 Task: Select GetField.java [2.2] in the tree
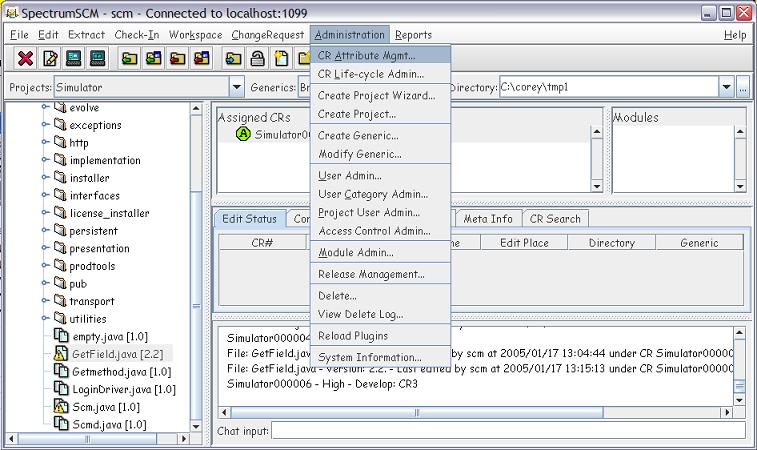coord(117,354)
